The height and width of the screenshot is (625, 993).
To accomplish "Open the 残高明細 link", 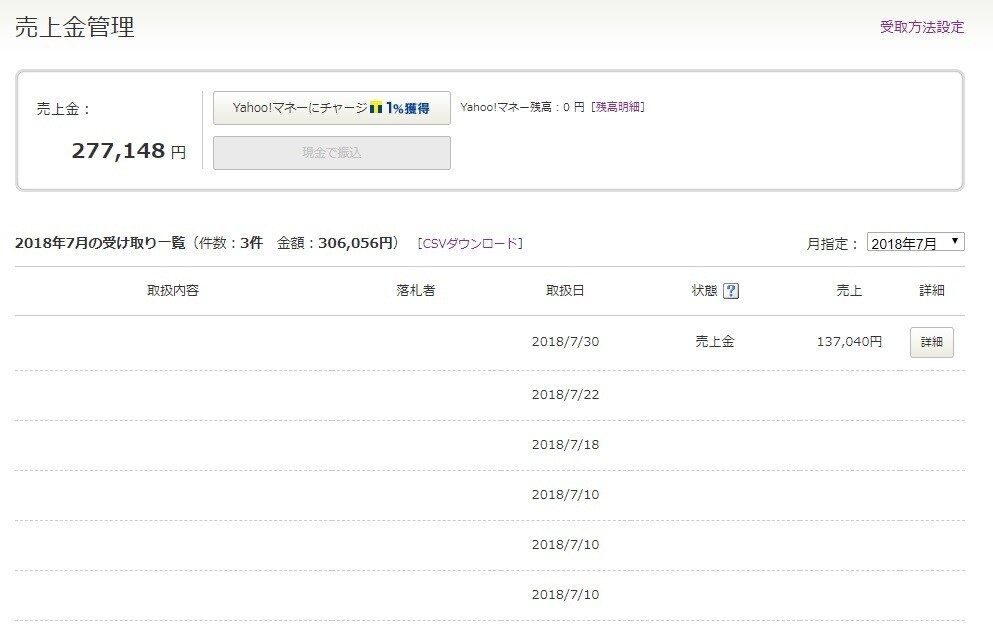I will pos(617,107).
